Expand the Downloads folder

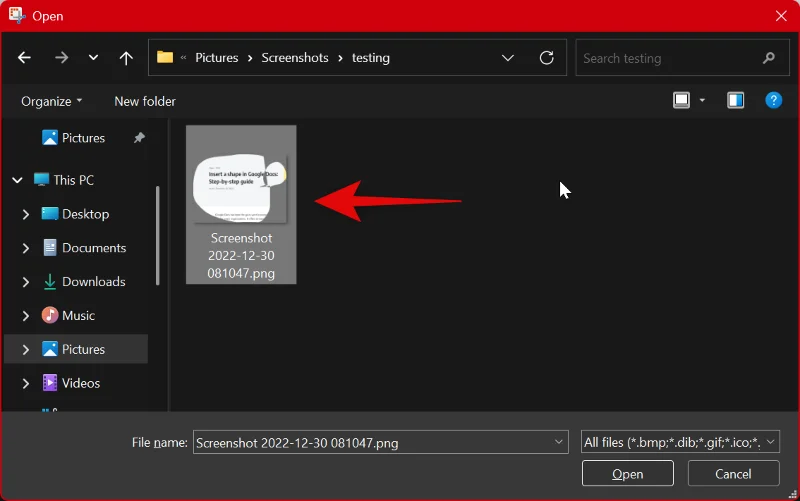[x=26, y=282]
